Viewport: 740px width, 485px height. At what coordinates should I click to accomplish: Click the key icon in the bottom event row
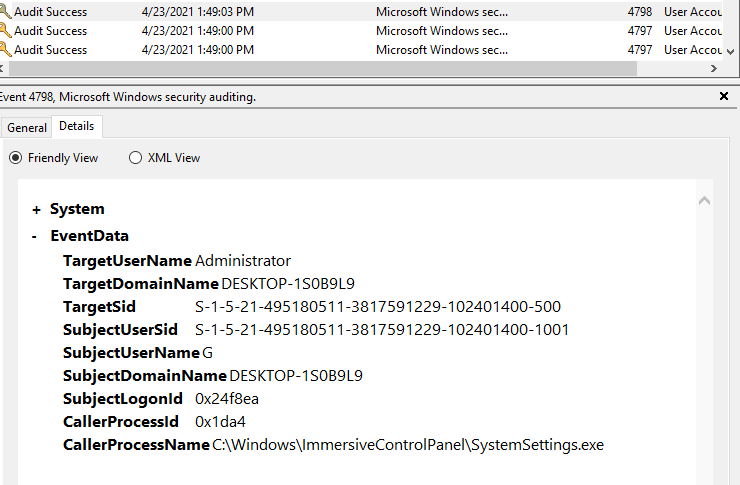(x=6, y=49)
